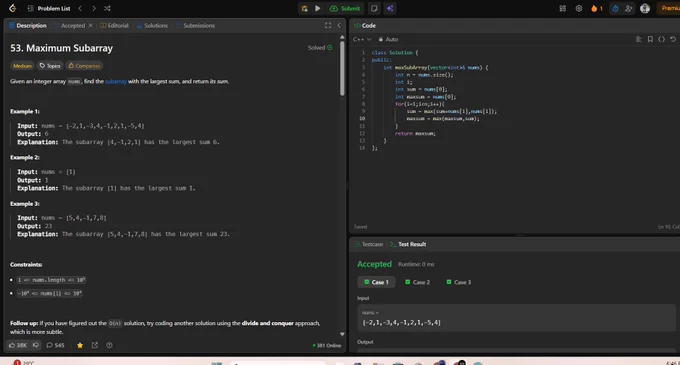
Task: Click the LeetCode logo icon
Action: [13, 8]
